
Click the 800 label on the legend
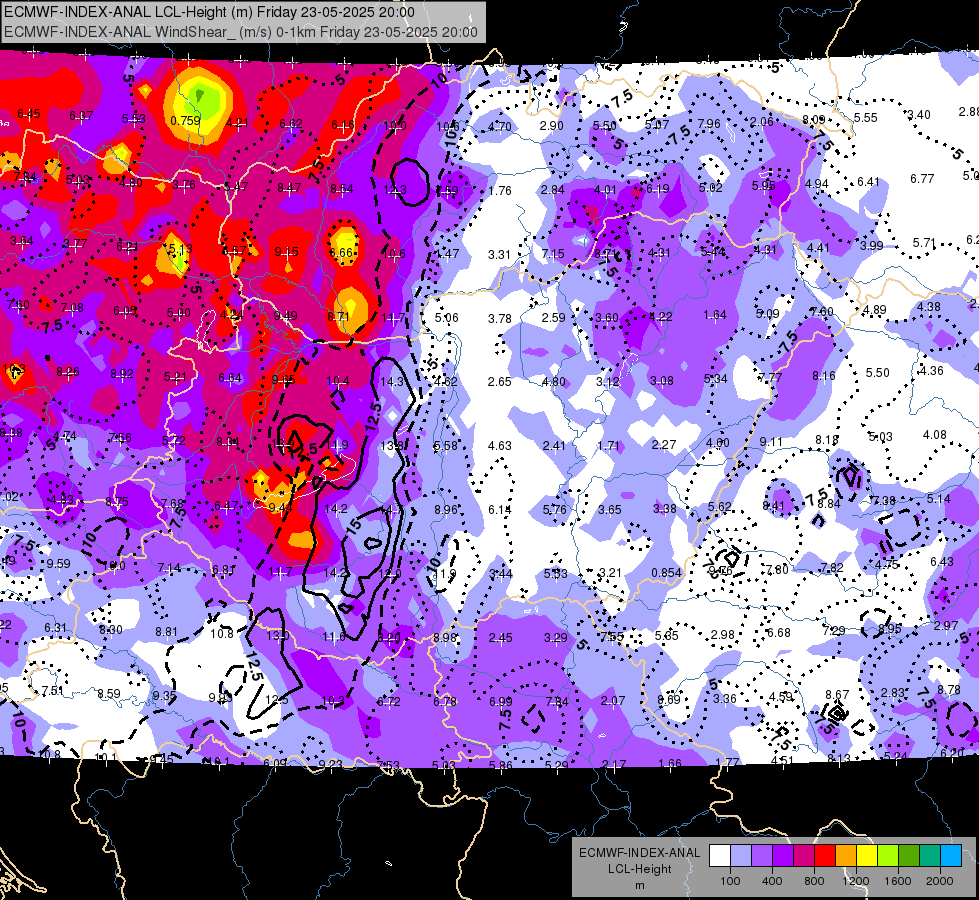814,881
